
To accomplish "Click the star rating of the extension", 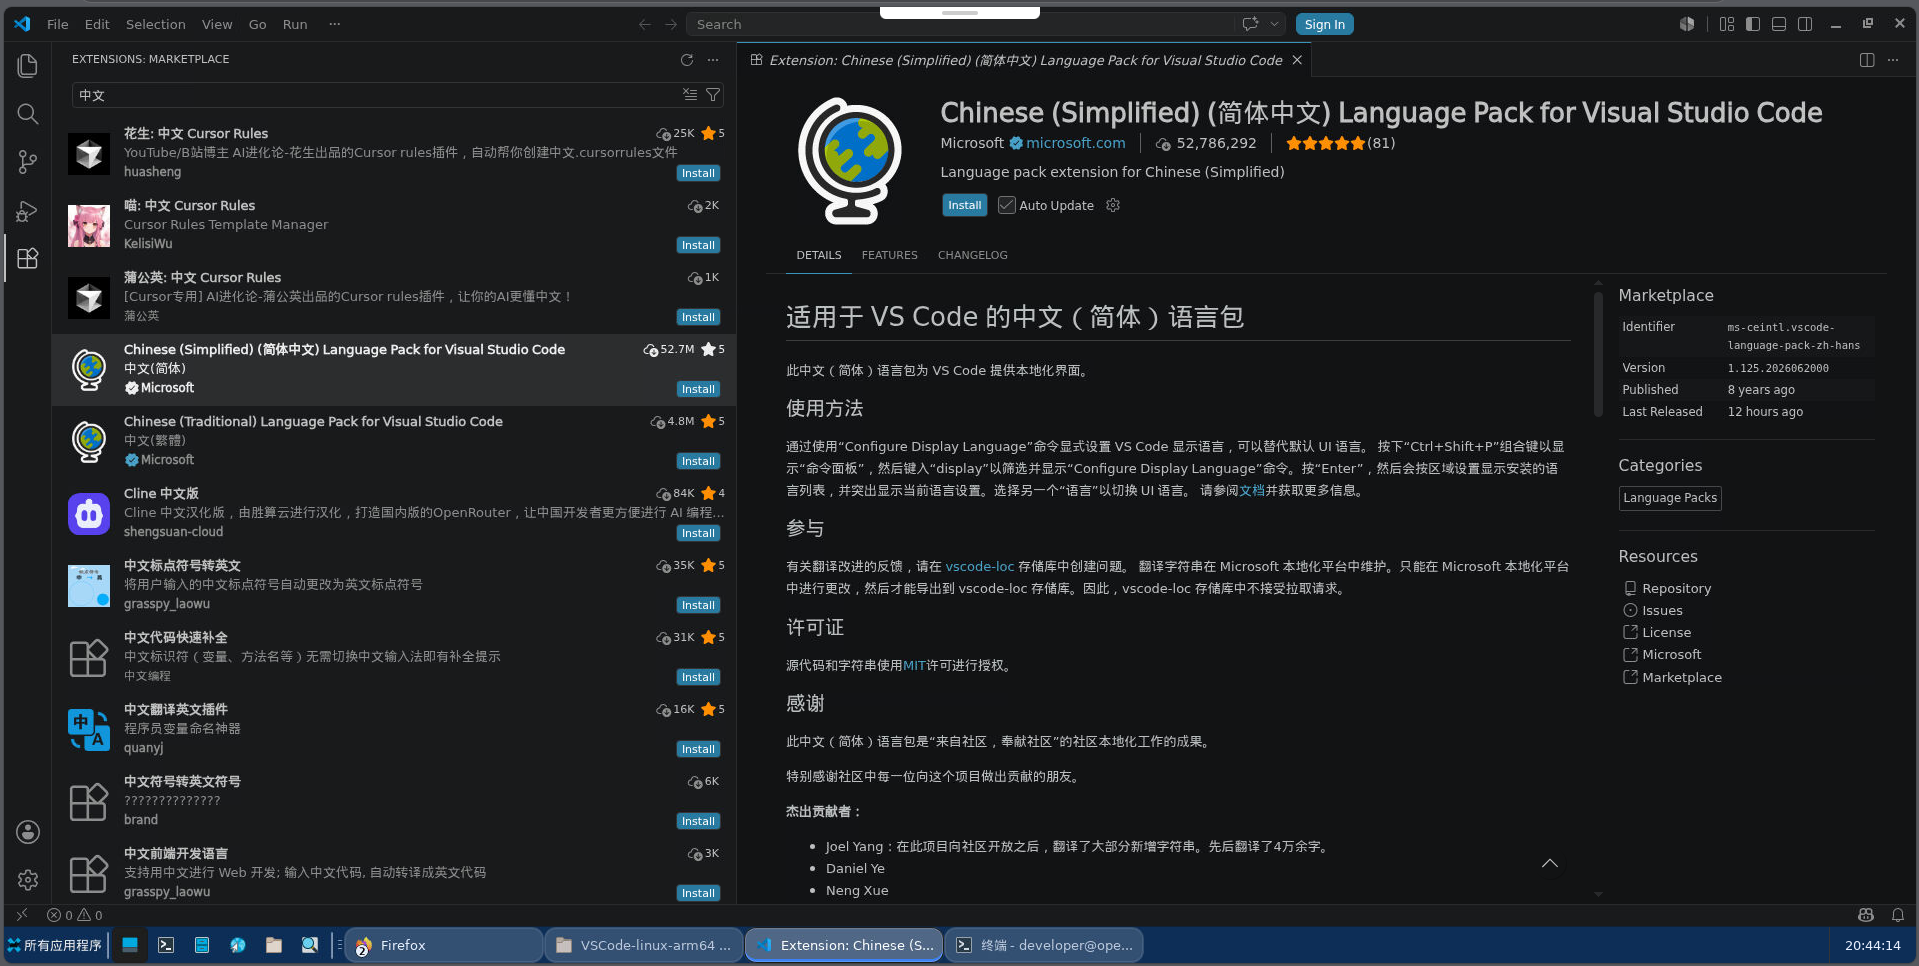I will tap(1326, 143).
